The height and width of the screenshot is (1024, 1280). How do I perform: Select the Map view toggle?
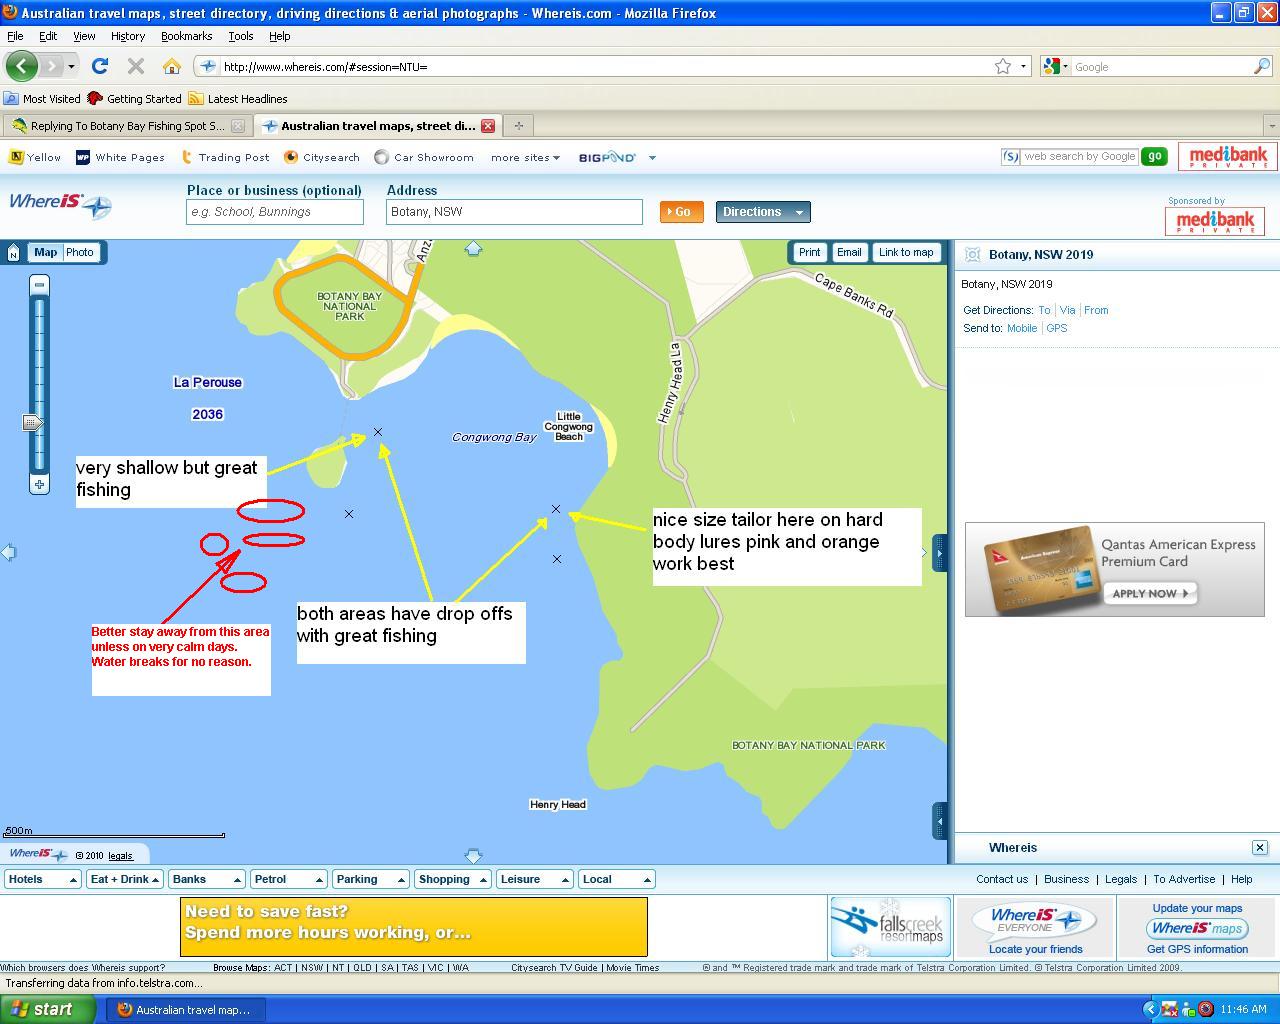[x=46, y=252]
